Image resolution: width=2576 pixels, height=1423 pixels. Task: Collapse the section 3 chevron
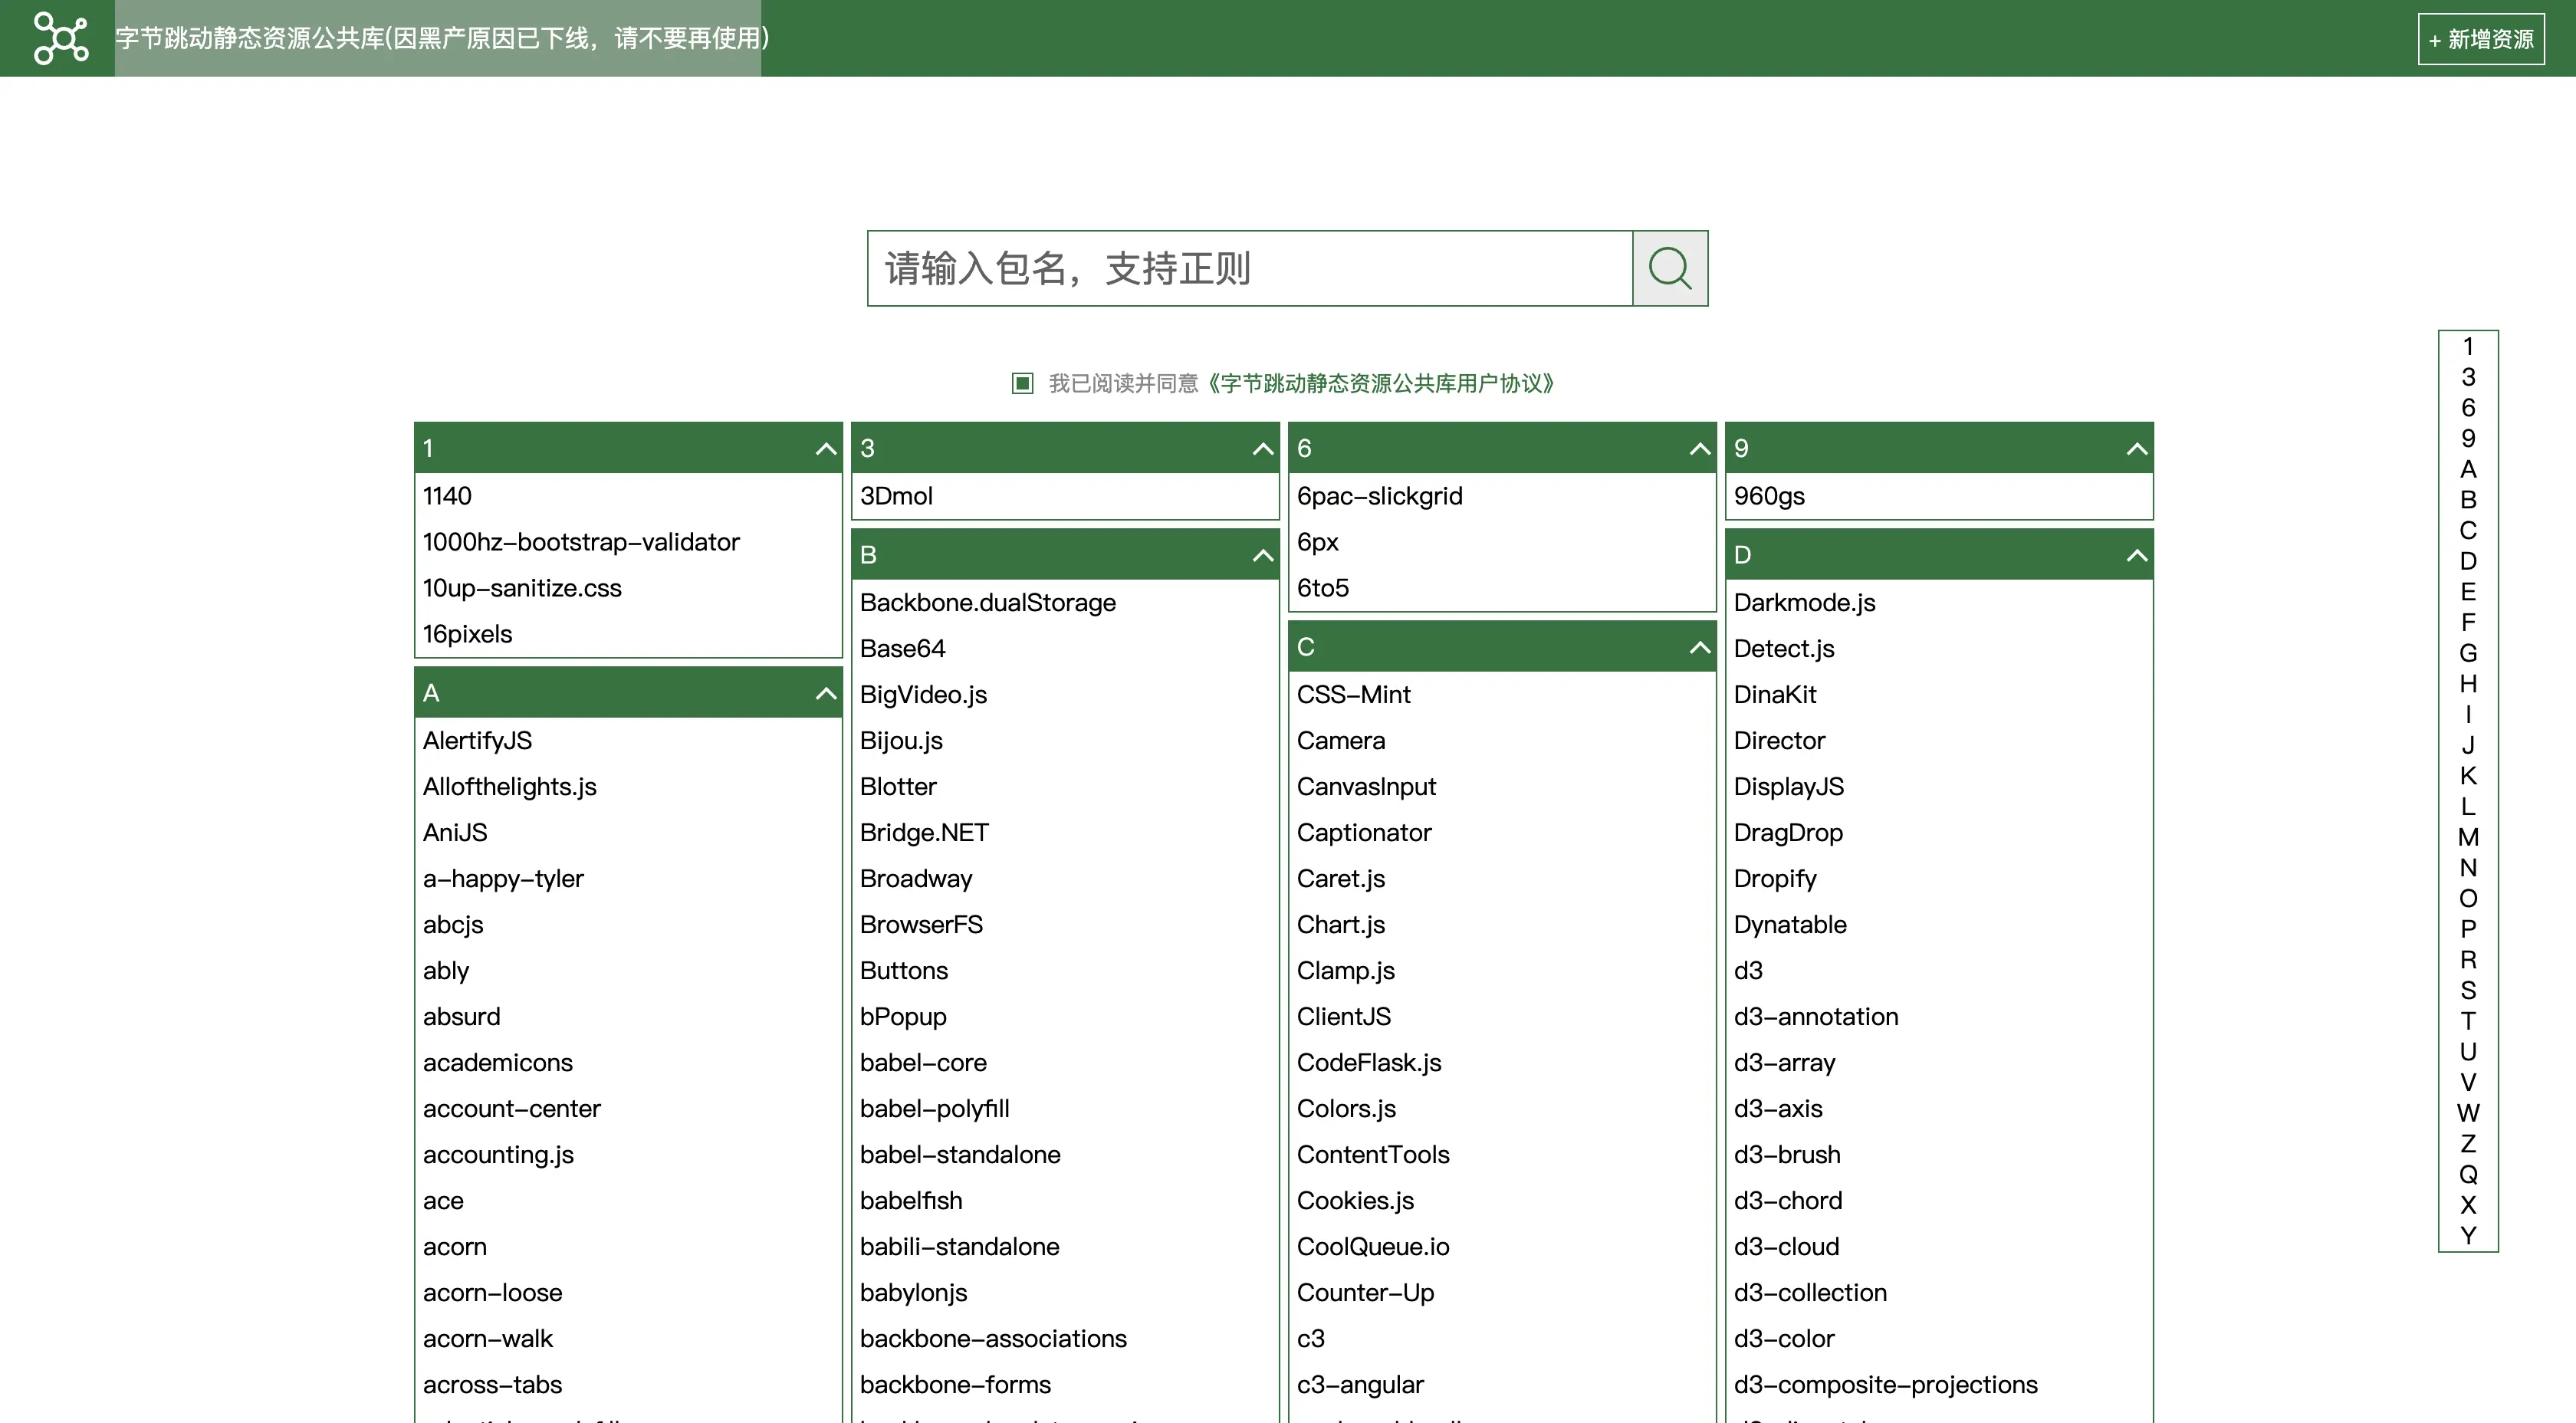[1262, 449]
